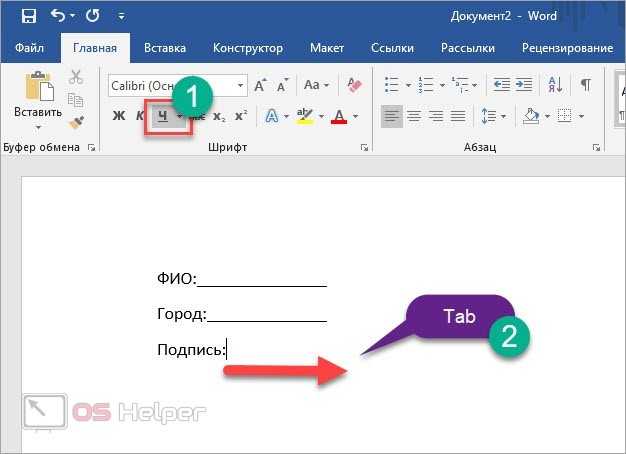The width and height of the screenshot is (626, 454).
Task: Increase paragraph indent
Action: tap(524, 85)
